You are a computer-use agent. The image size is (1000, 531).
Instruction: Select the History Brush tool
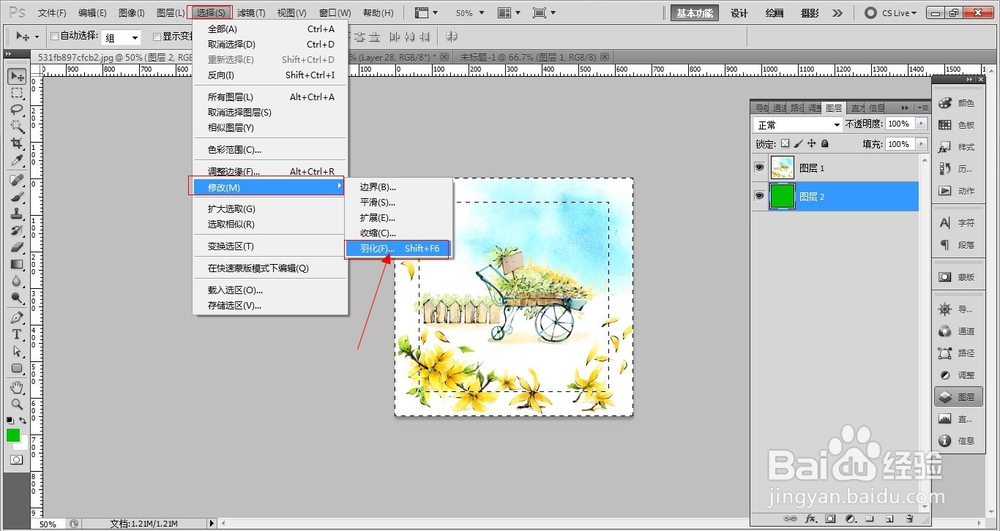[x=17, y=230]
